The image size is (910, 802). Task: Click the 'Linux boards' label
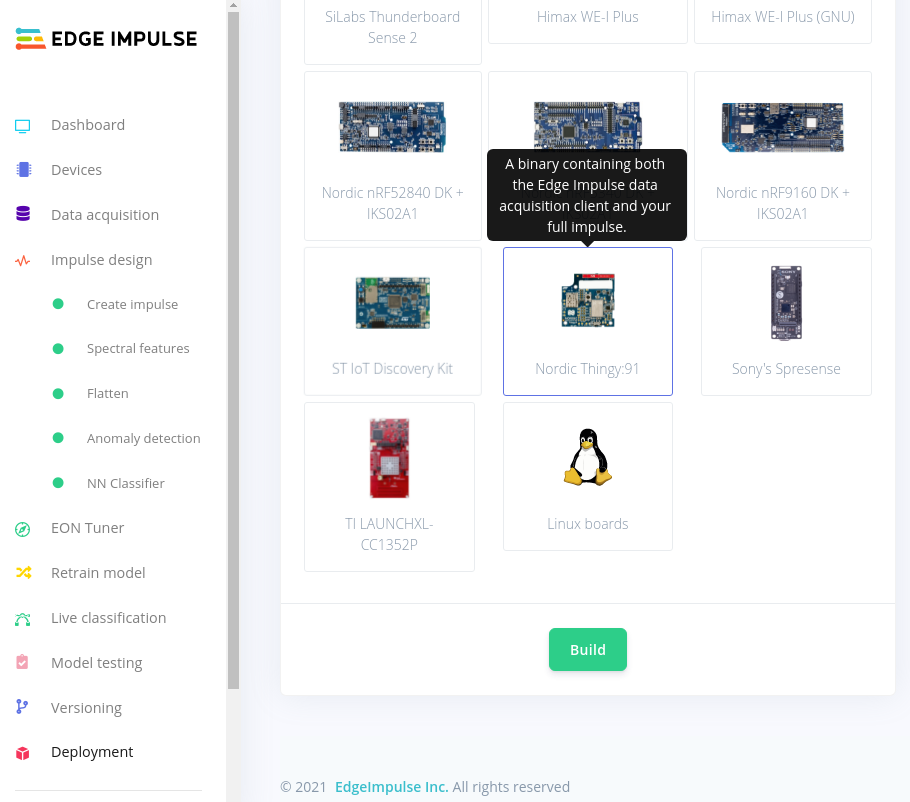(x=587, y=523)
